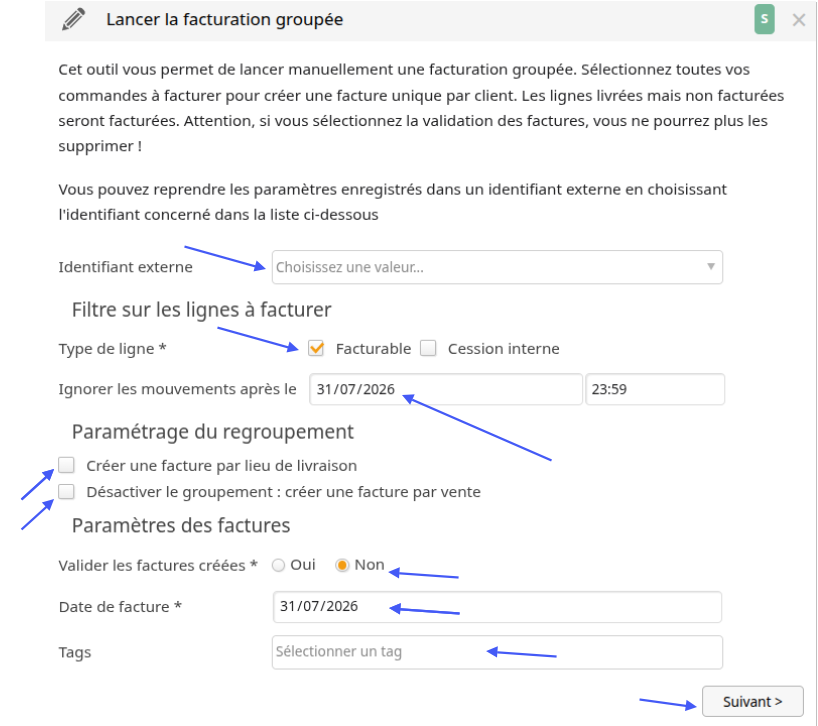The width and height of the screenshot is (818, 726).
Task: Click the Suivant button
Action: click(752, 701)
